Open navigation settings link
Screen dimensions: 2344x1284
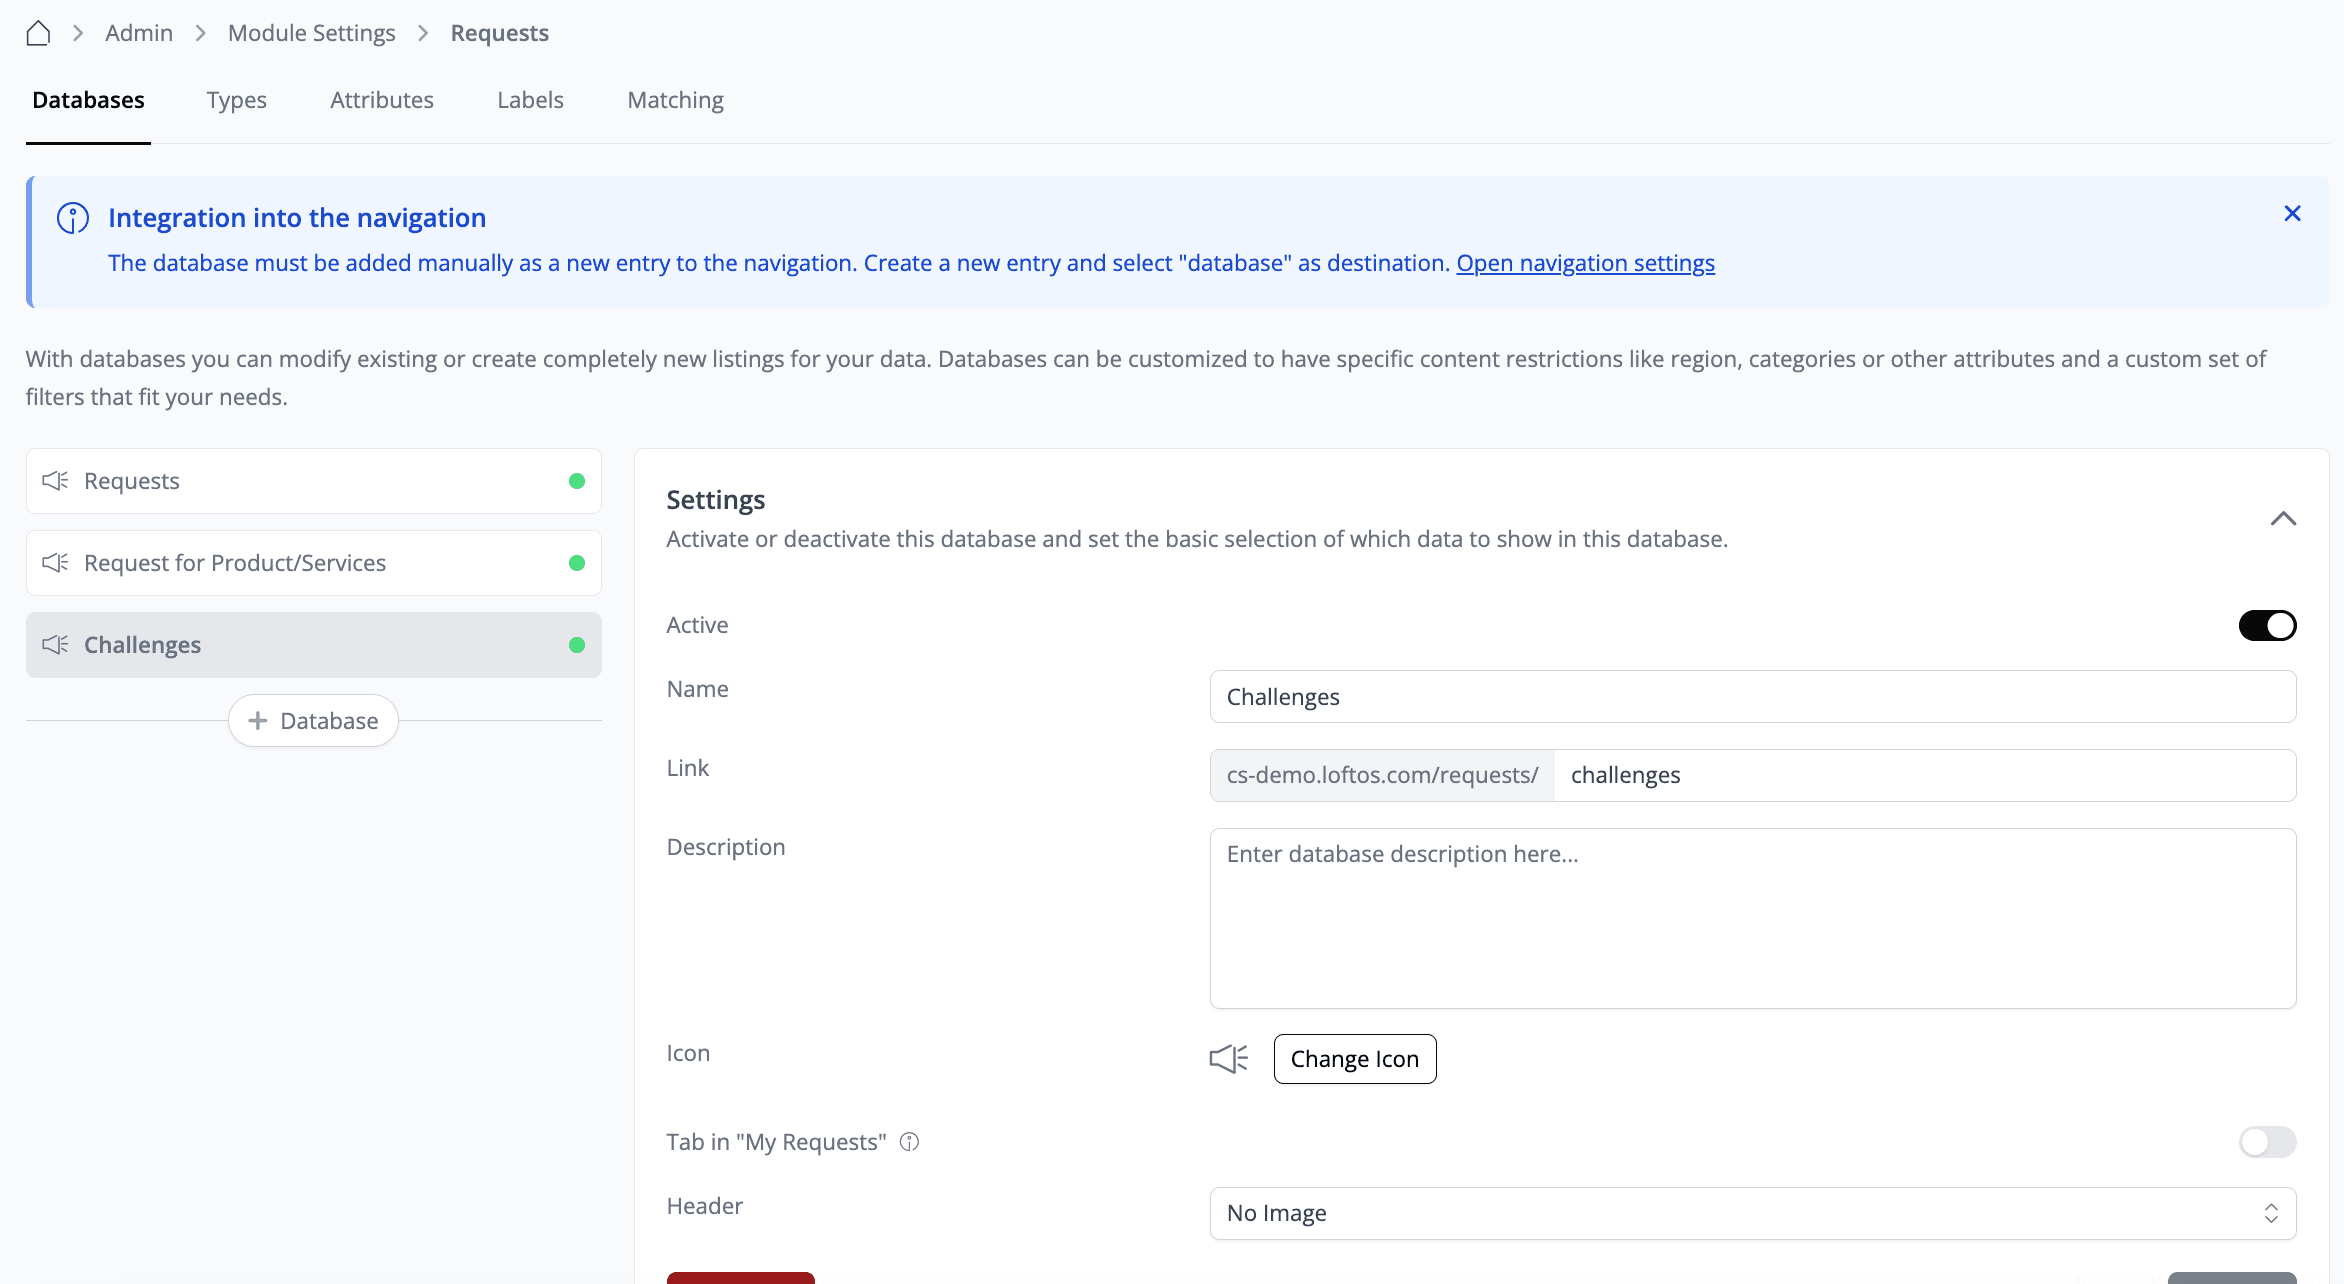pos(1585,263)
